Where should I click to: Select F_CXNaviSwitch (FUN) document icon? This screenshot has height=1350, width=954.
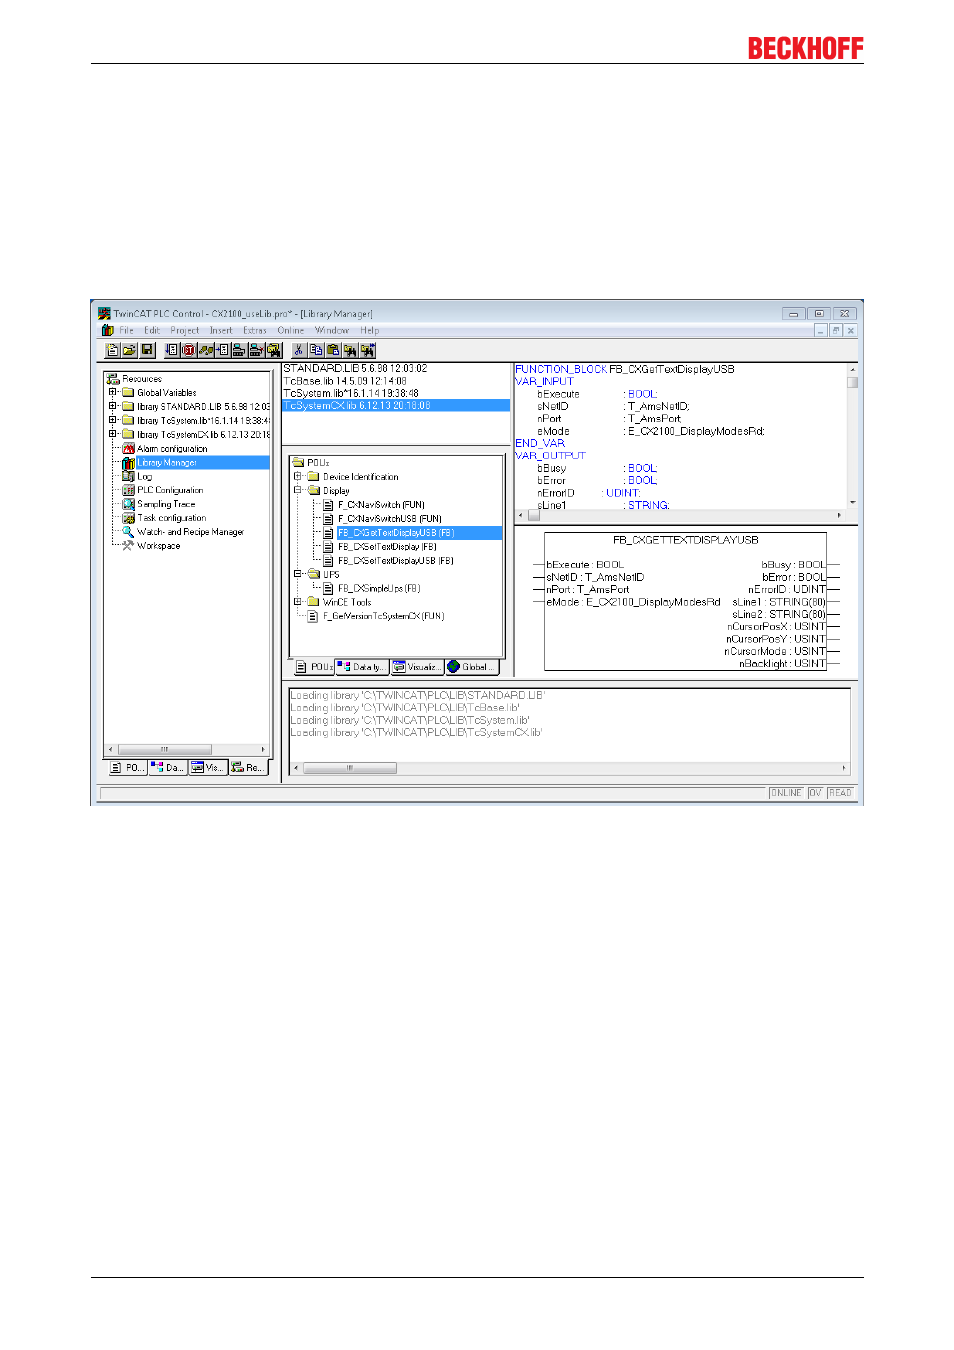[328, 505]
